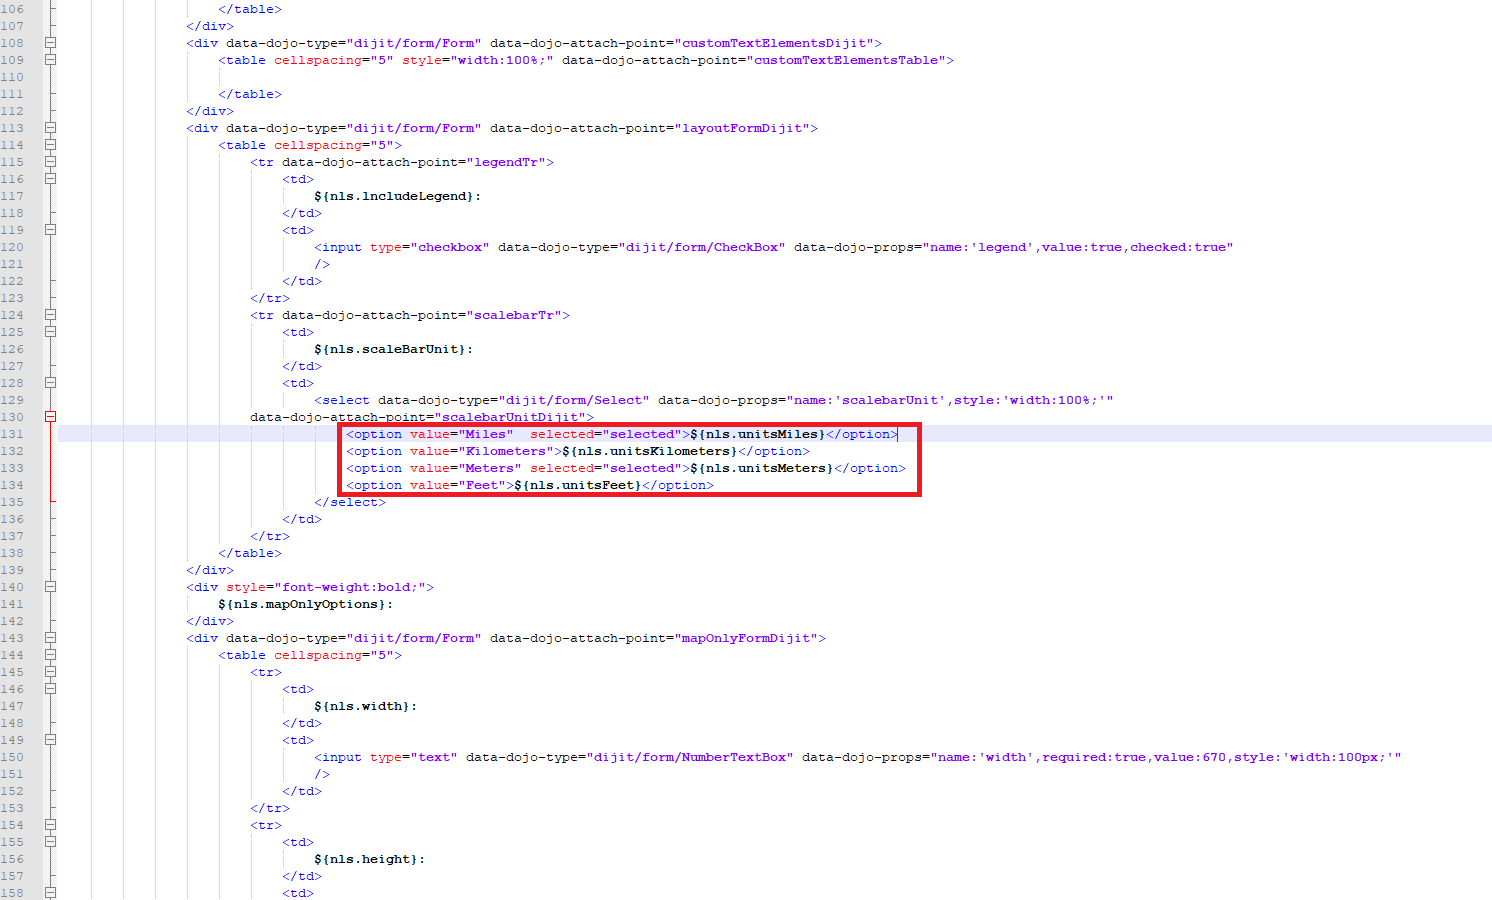Click line number 139 in the margin
The width and height of the screenshot is (1492, 900).
pos(12,570)
